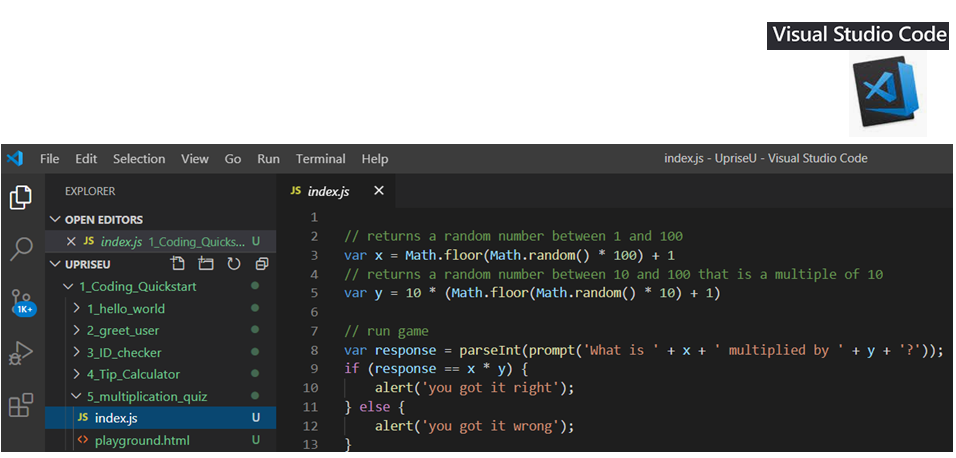Click the New File icon in UPRISEU header
This screenshot has height=458, width=956.
pos(178,264)
